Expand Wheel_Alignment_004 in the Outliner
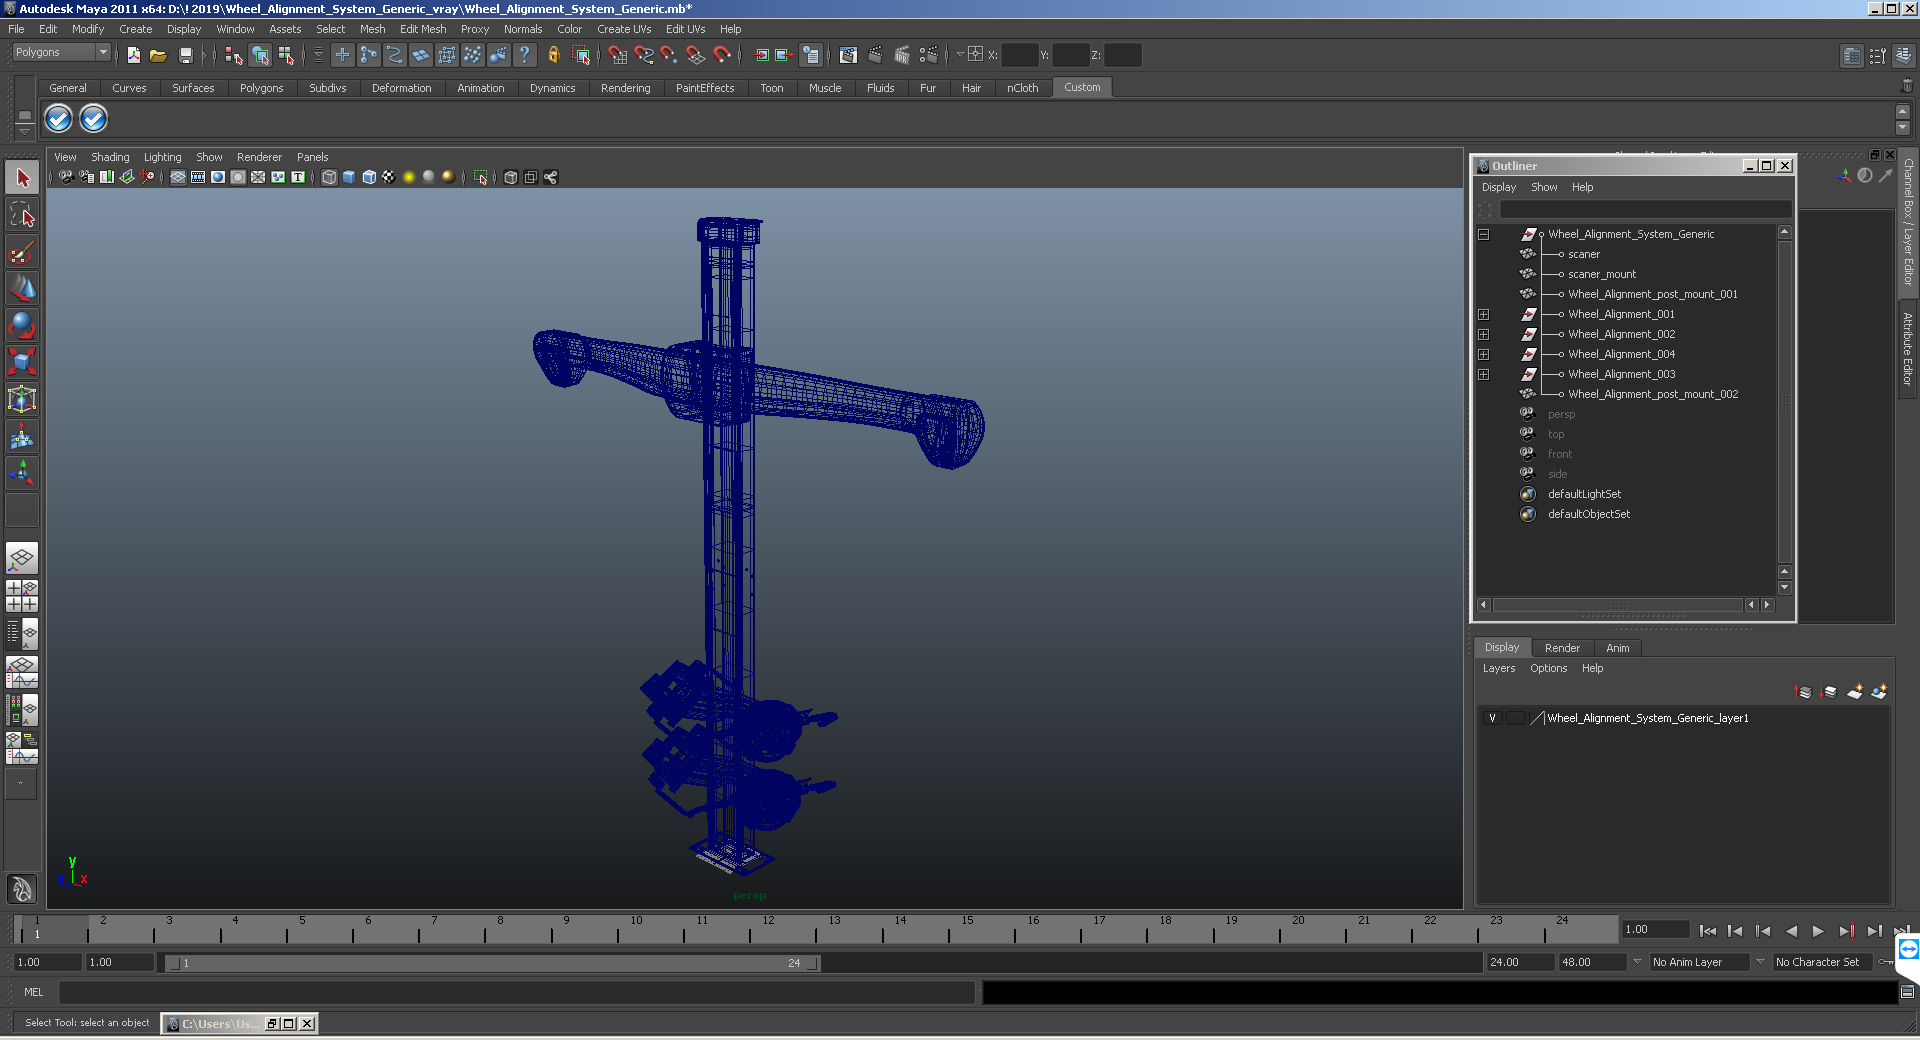Viewport: 1920px width, 1040px height. click(1484, 354)
